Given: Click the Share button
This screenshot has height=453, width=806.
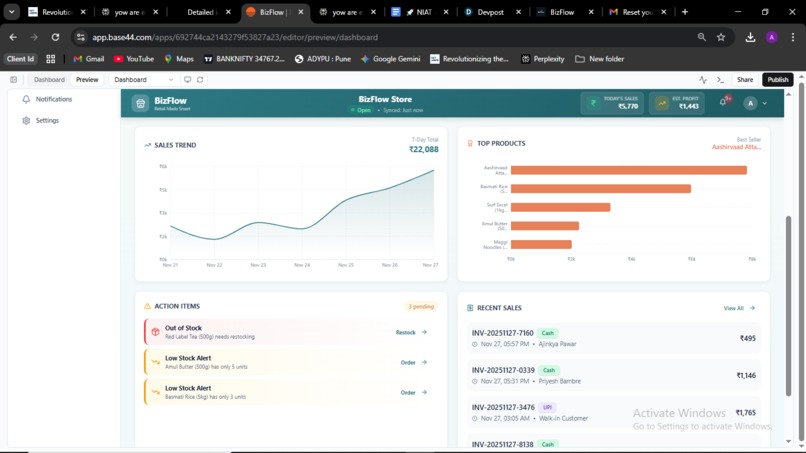Looking at the screenshot, I should pyautogui.click(x=745, y=80).
